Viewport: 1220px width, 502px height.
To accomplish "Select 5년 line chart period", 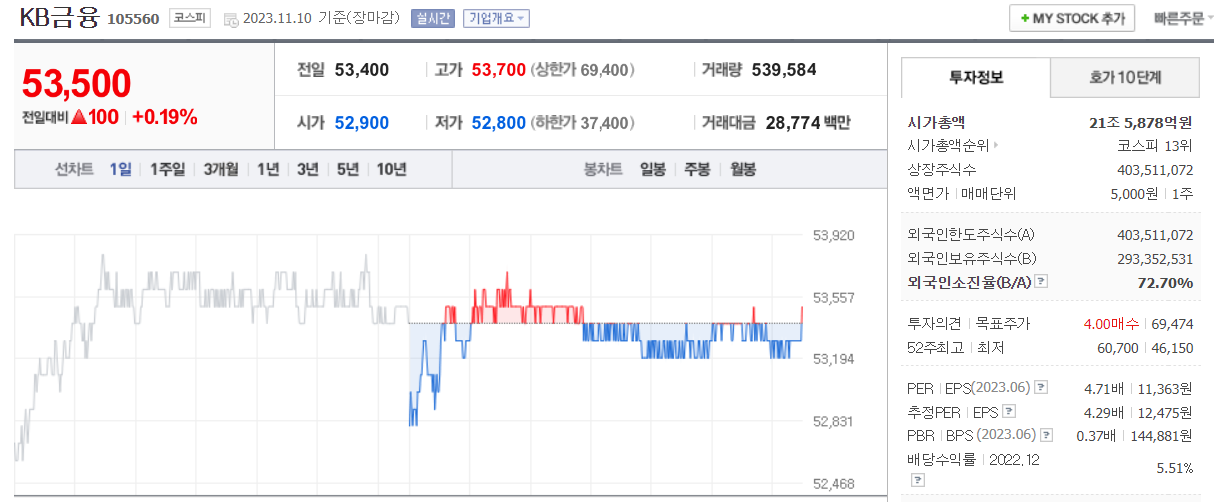I will click(x=348, y=169).
